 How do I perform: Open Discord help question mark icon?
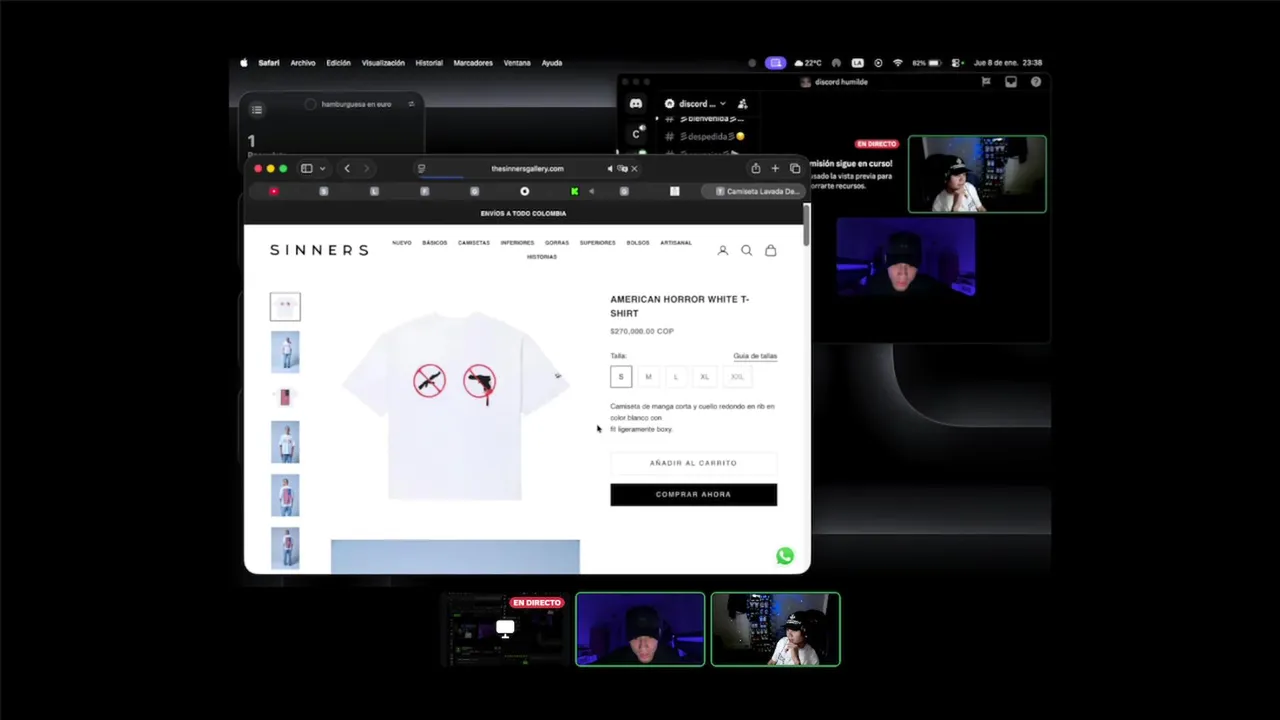(1036, 82)
